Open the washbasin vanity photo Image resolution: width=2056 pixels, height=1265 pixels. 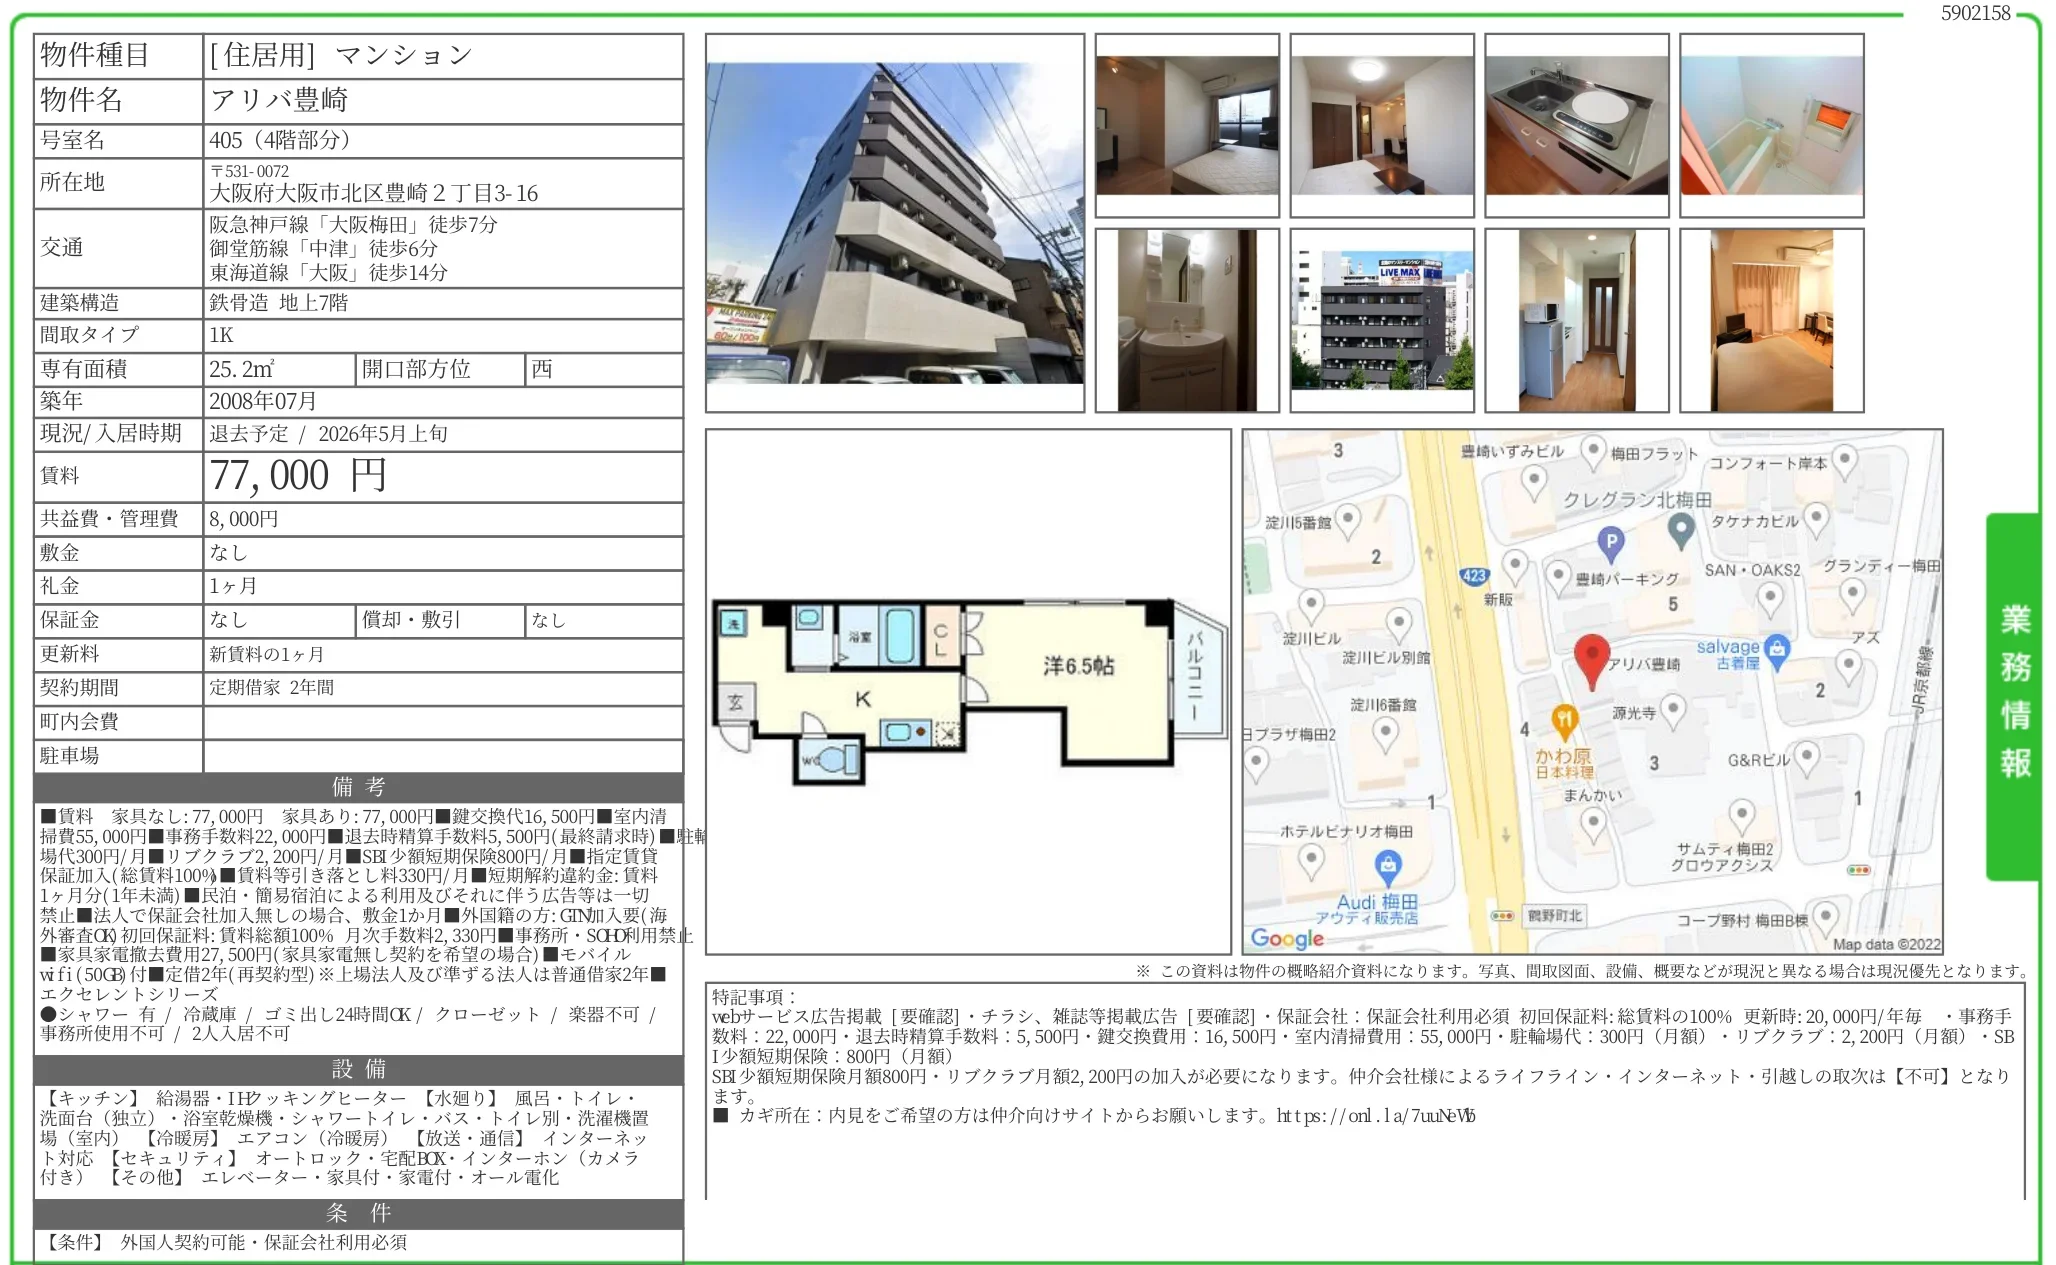point(1187,320)
